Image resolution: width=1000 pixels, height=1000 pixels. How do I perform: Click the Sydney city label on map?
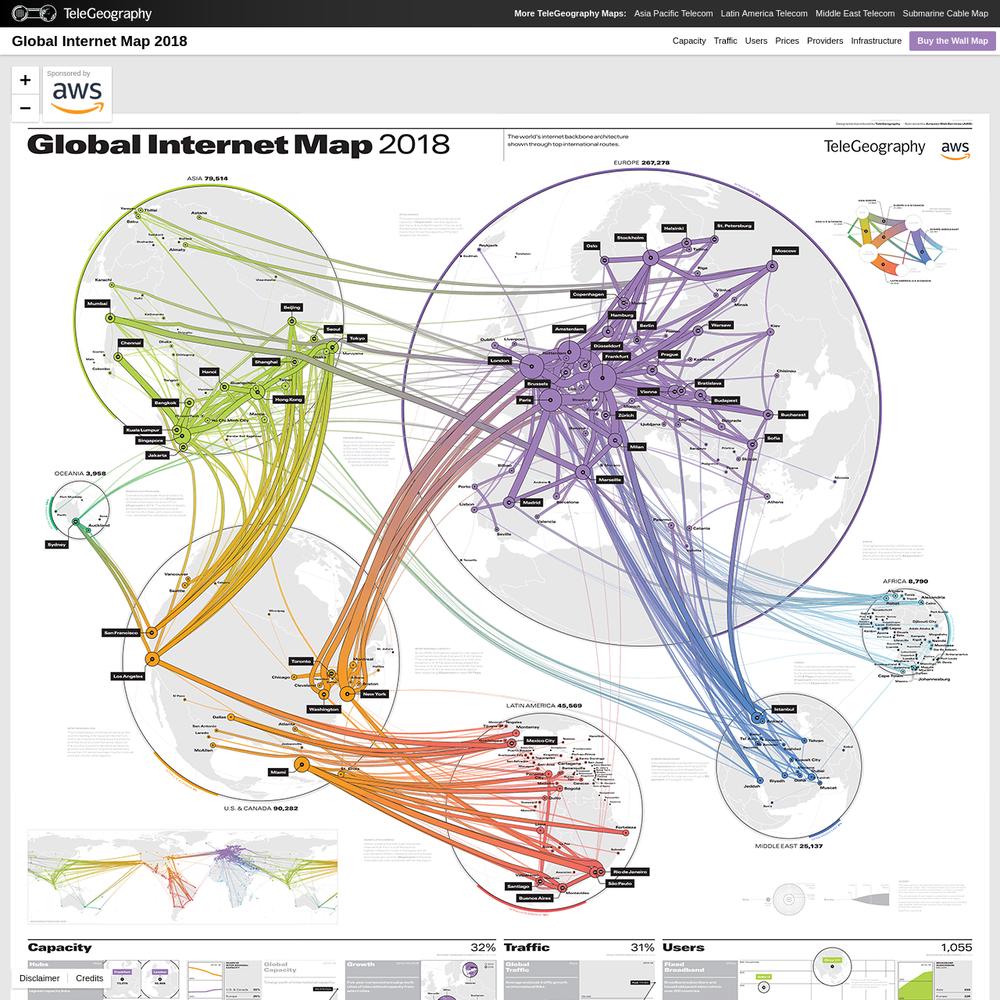(x=56, y=544)
